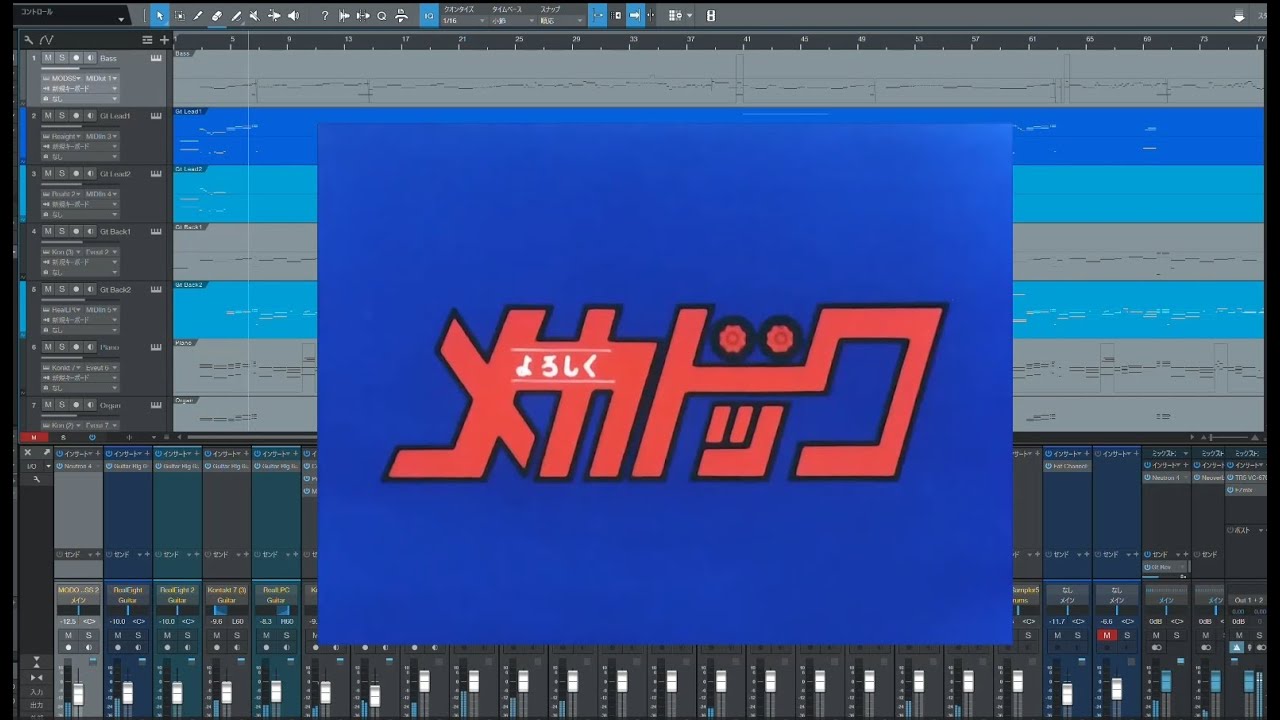Click the Neutron 4 insert on first channel

pyautogui.click(x=78, y=466)
